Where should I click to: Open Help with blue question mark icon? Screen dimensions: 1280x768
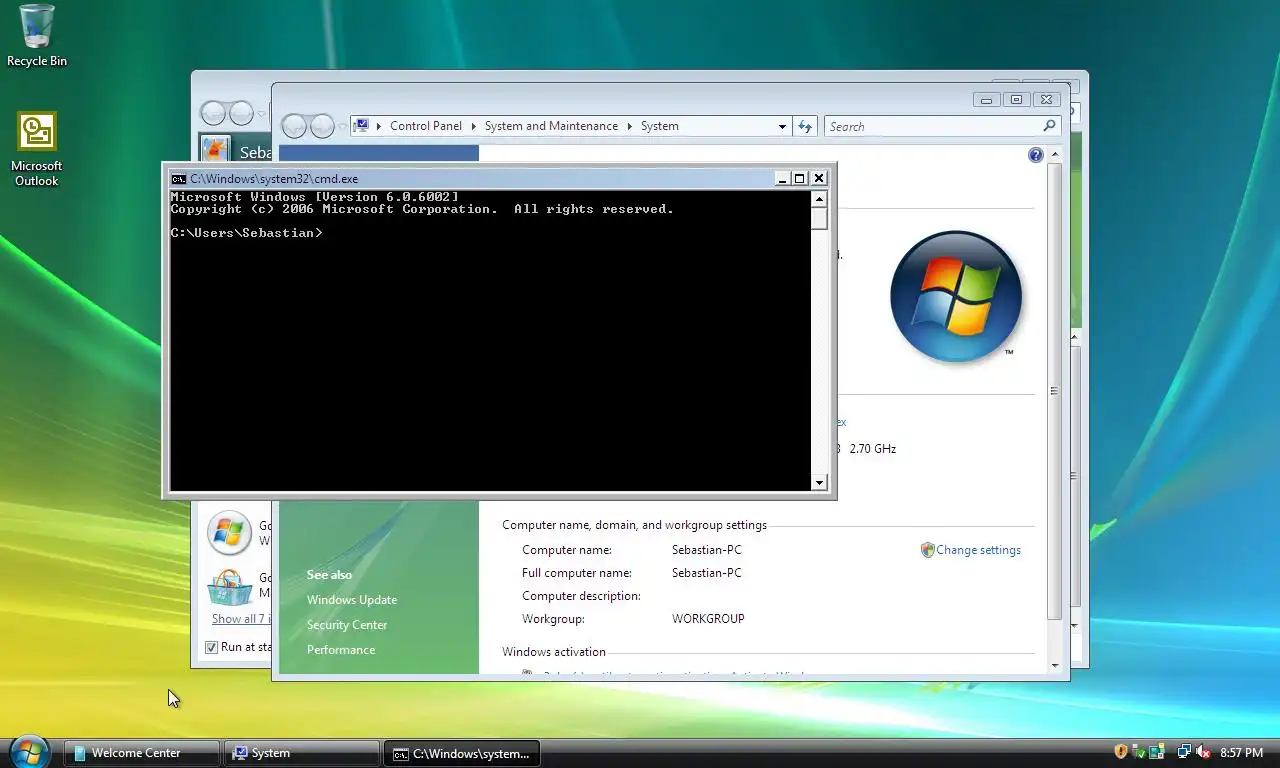pos(1035,155)
